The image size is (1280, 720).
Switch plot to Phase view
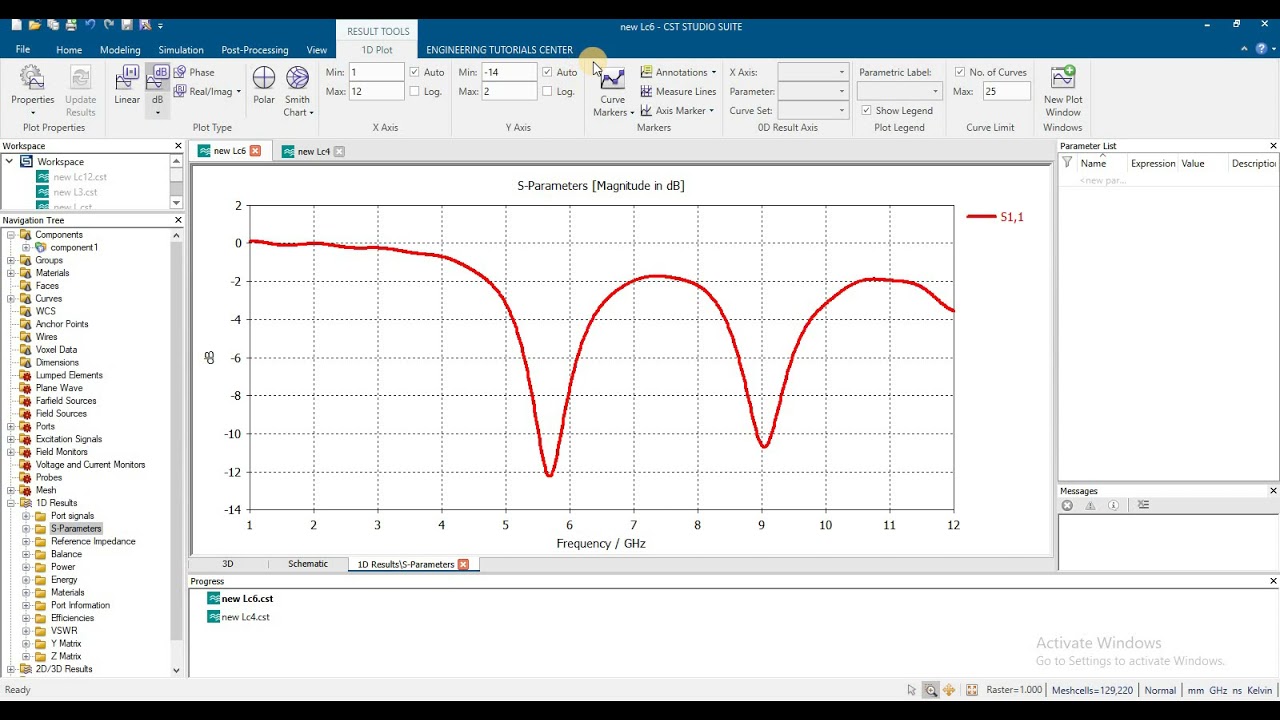(194, 72)
